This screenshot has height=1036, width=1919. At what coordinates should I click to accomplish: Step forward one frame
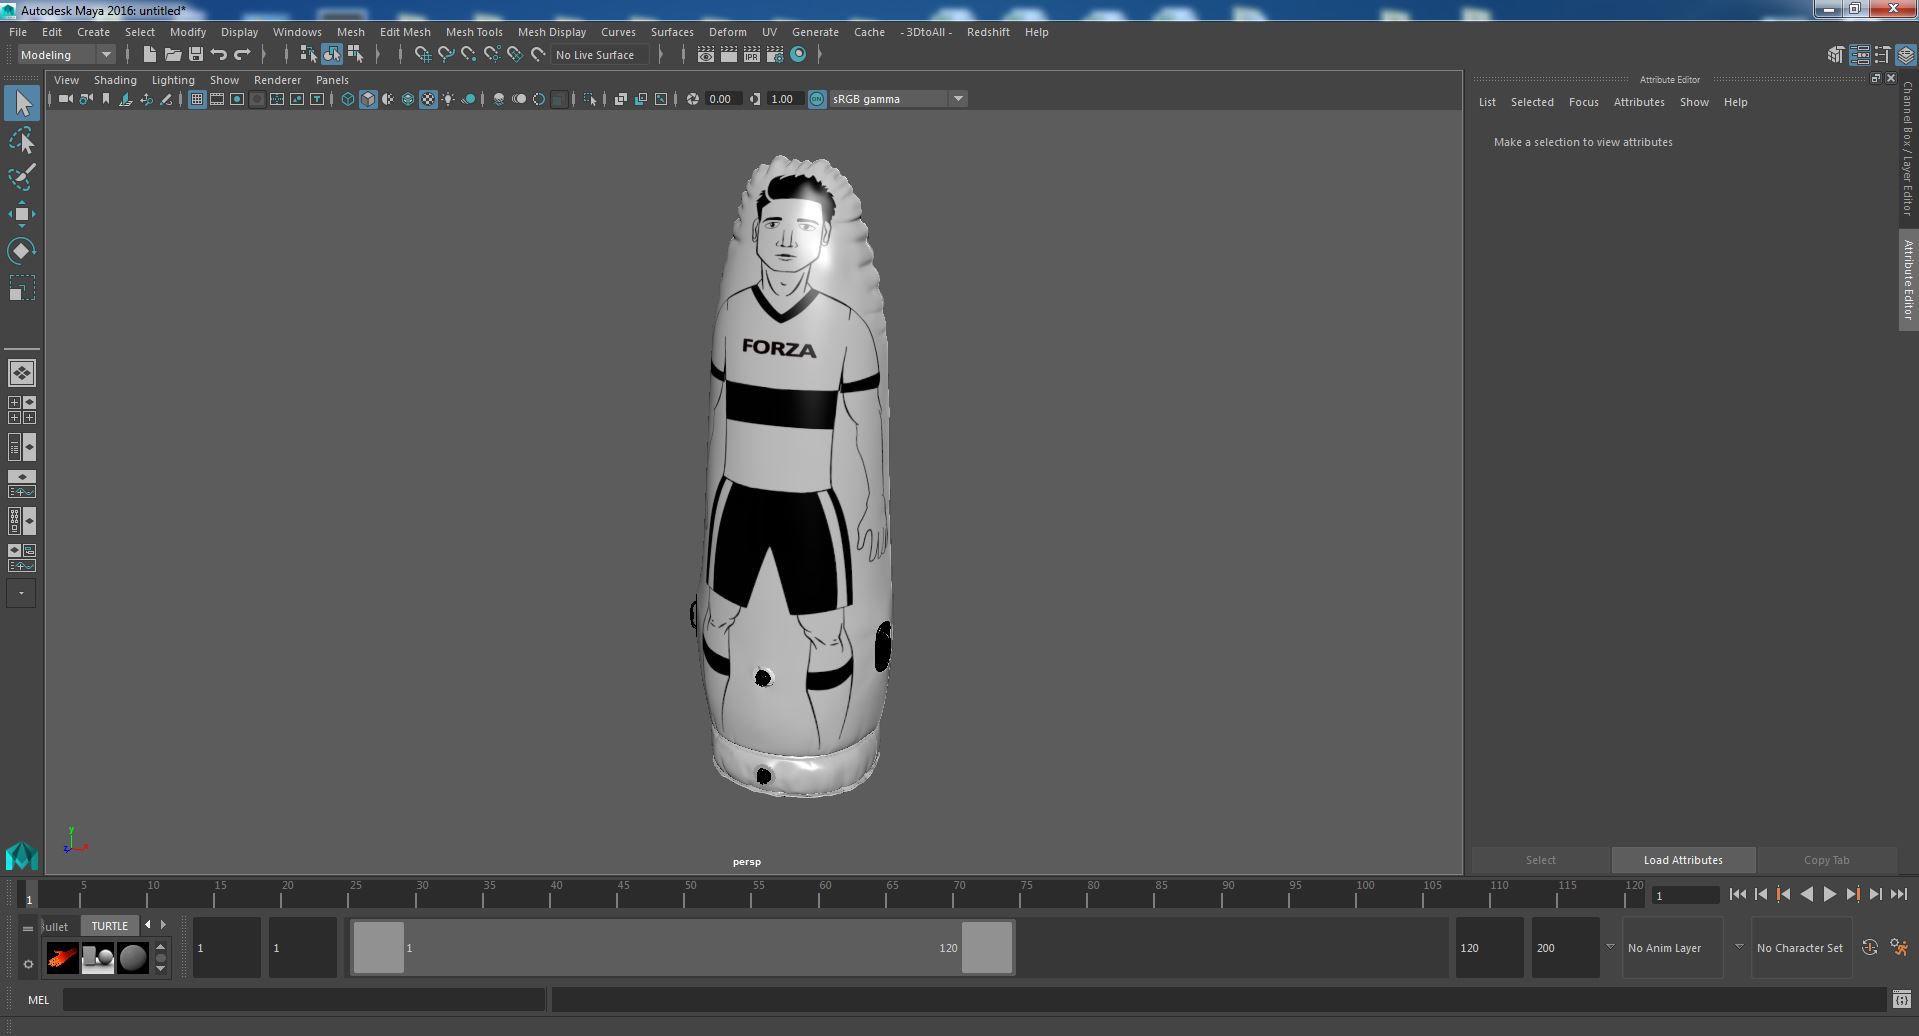(x=1875, y=895)
